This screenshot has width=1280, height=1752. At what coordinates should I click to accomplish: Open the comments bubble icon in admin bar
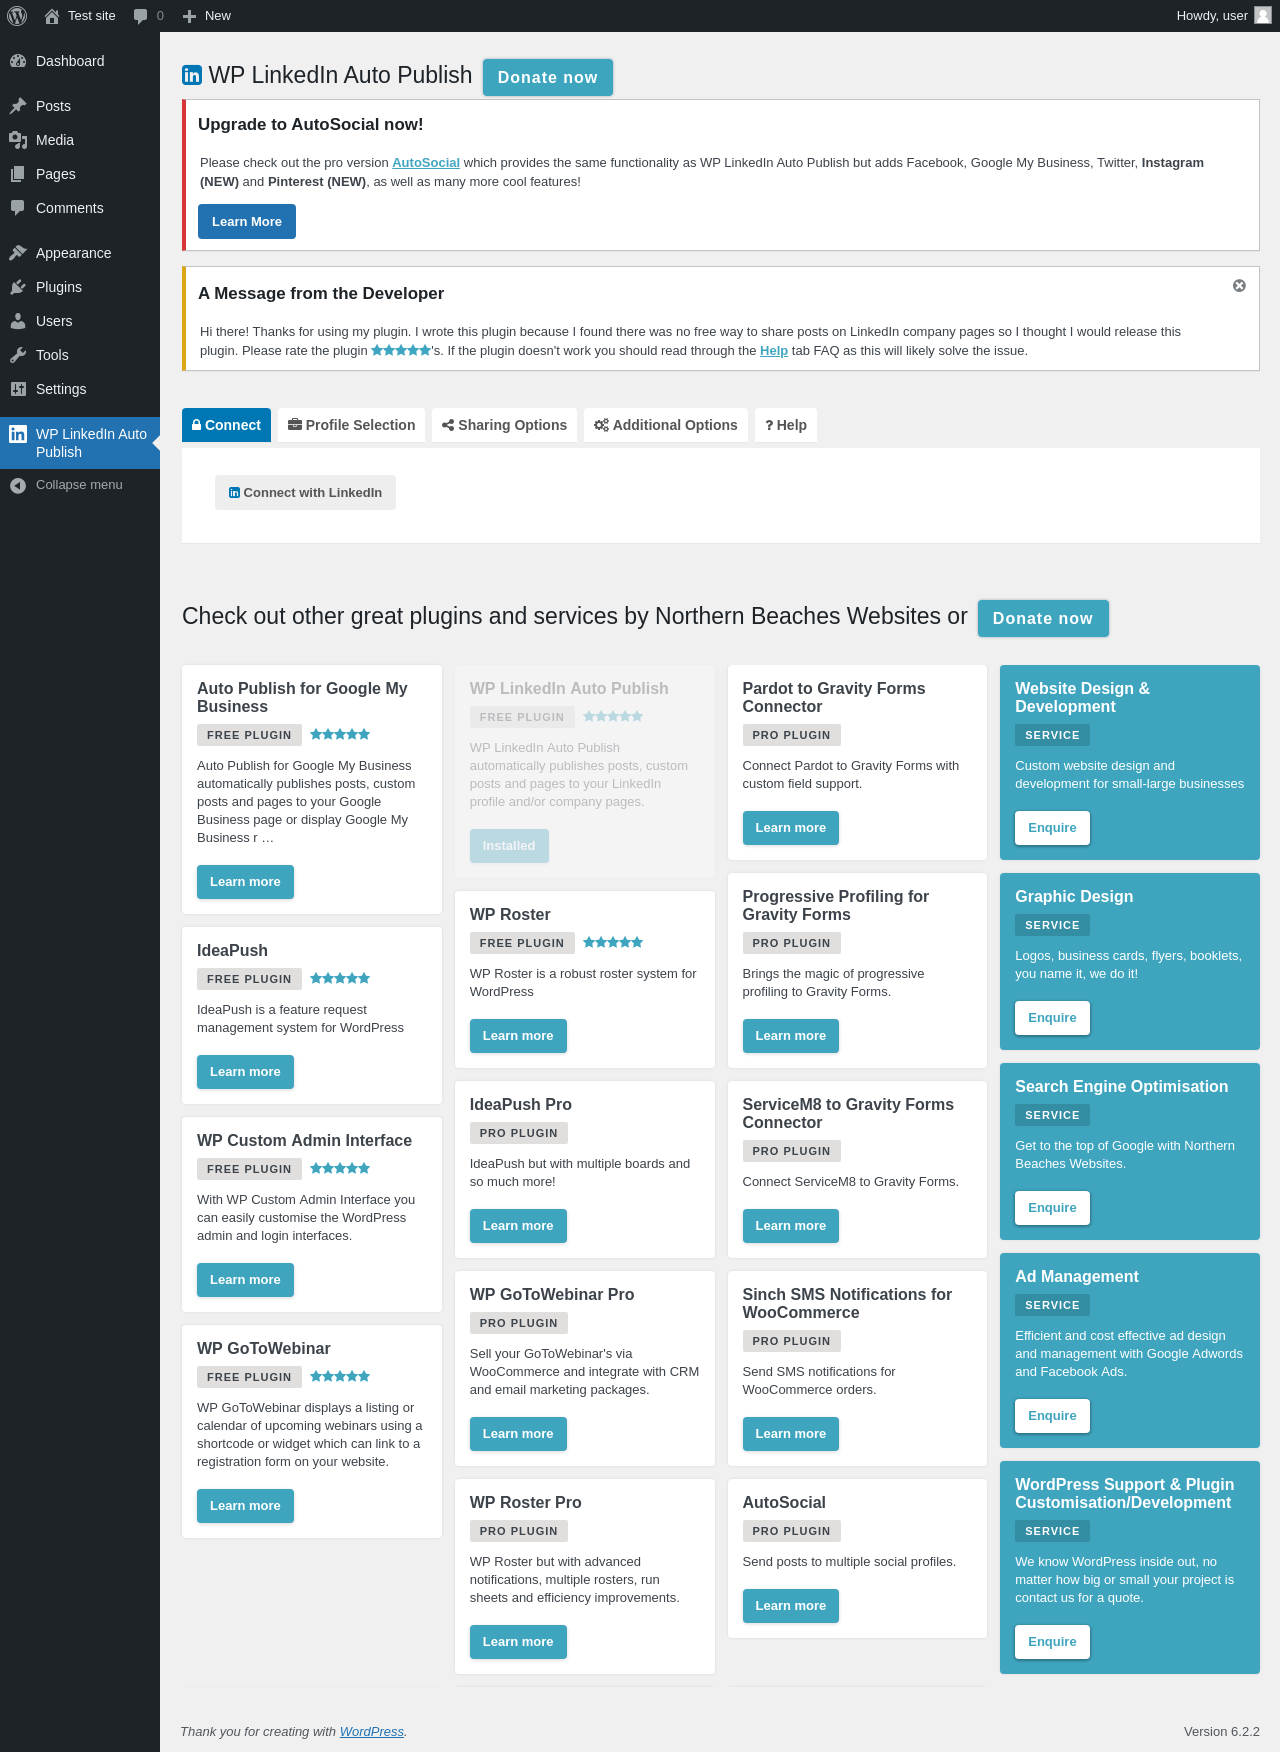click(x=141, y=16)
